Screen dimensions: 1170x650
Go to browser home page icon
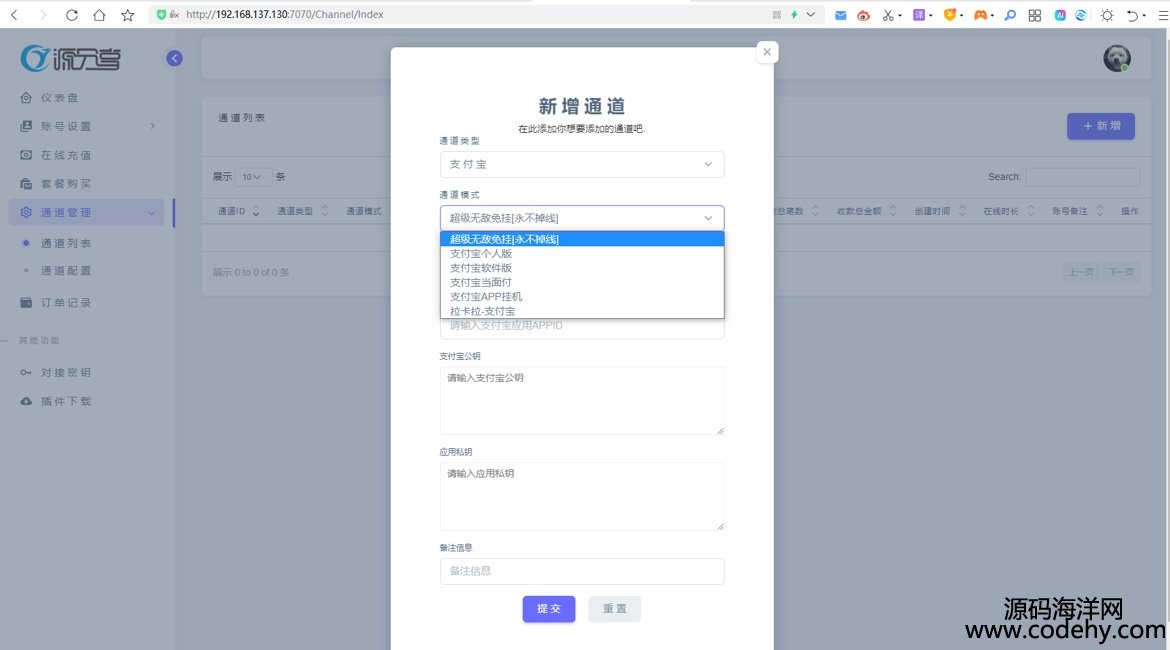point(99,15)
